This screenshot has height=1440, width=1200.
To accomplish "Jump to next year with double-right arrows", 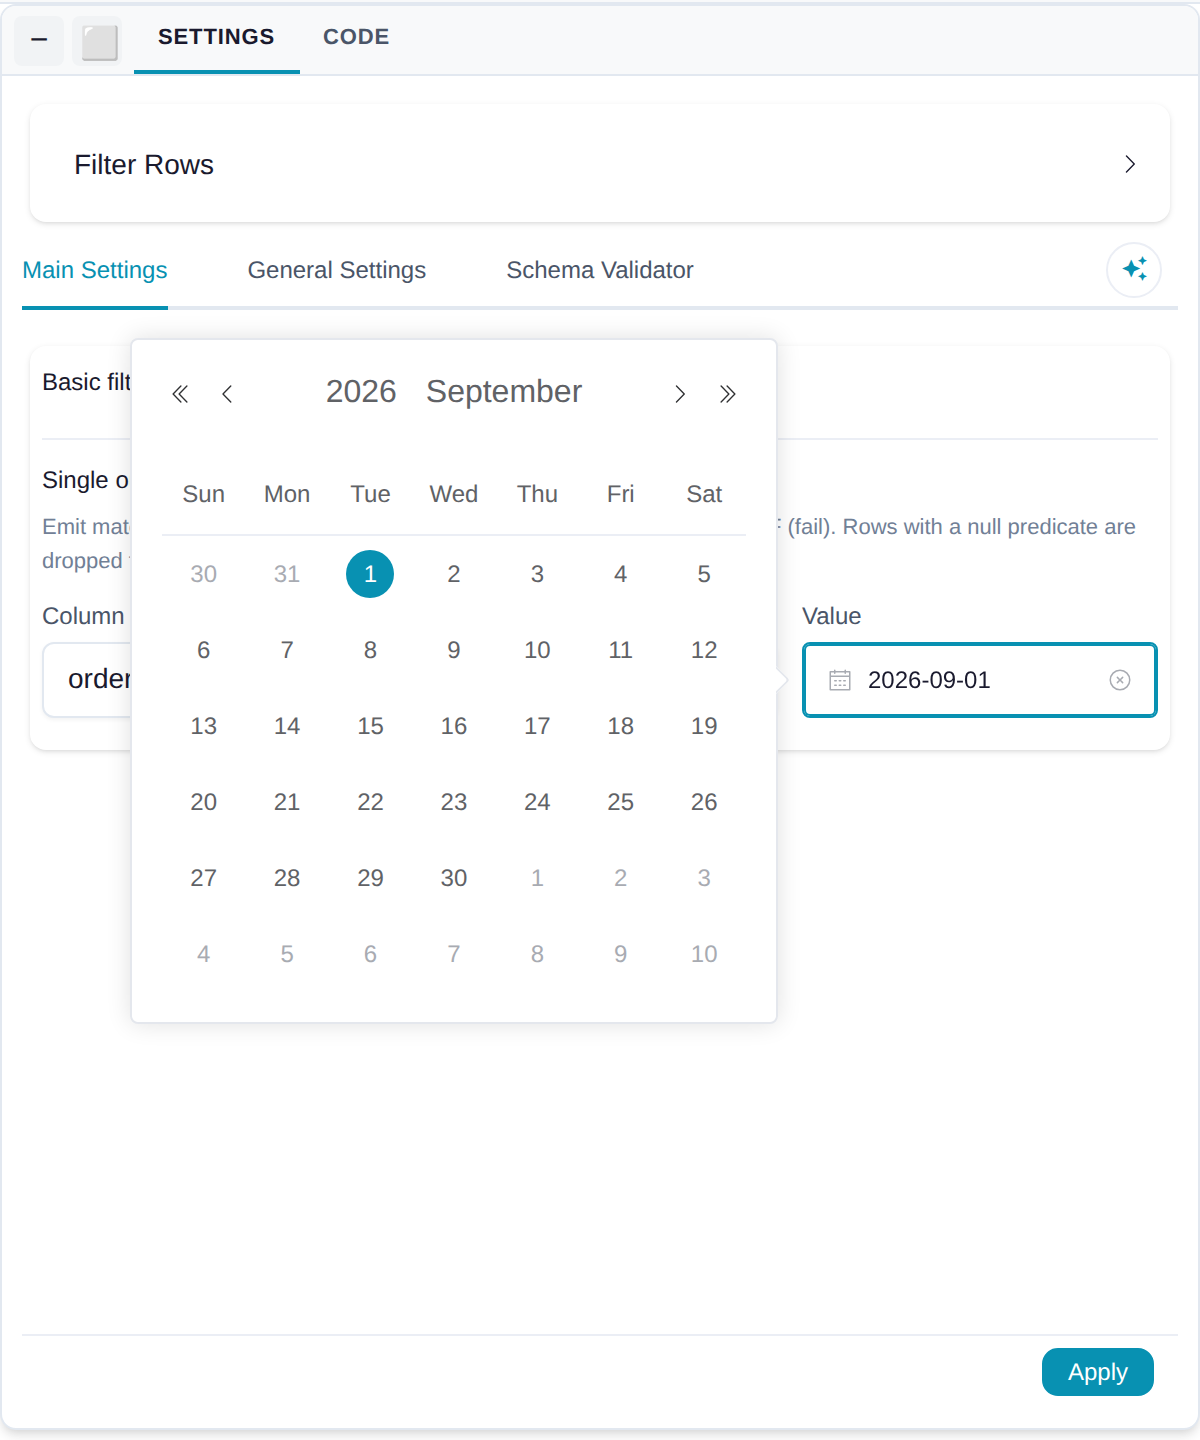I will (728, 394).
